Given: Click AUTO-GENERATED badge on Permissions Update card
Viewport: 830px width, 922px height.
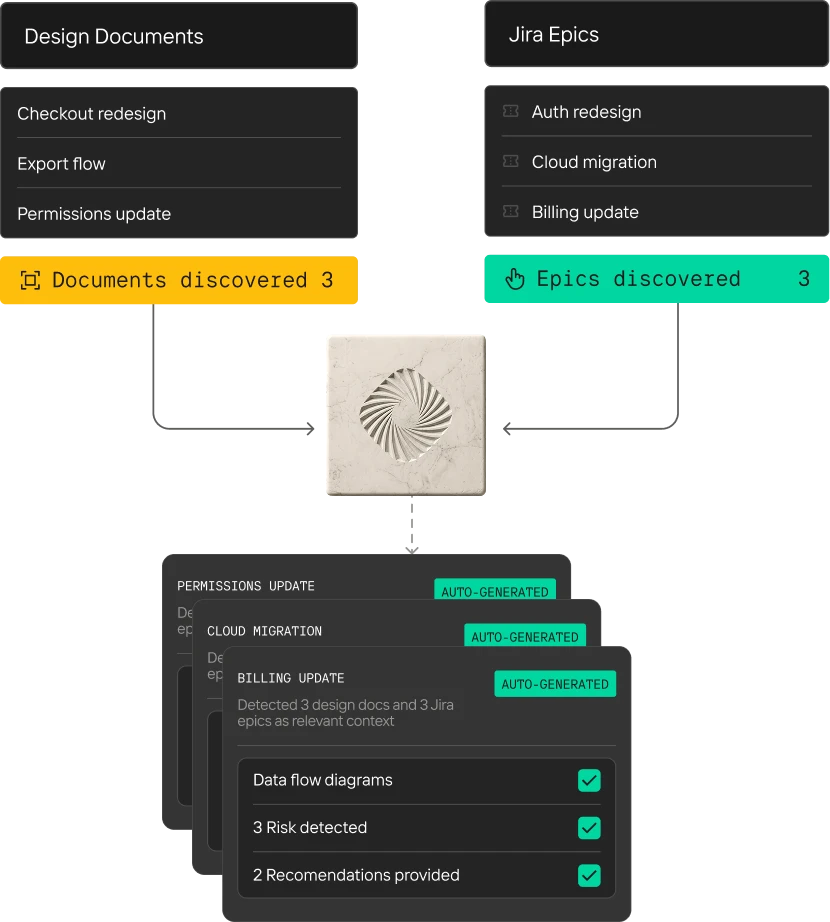Looking at the screenshot, I should click(x=495, y=590).
